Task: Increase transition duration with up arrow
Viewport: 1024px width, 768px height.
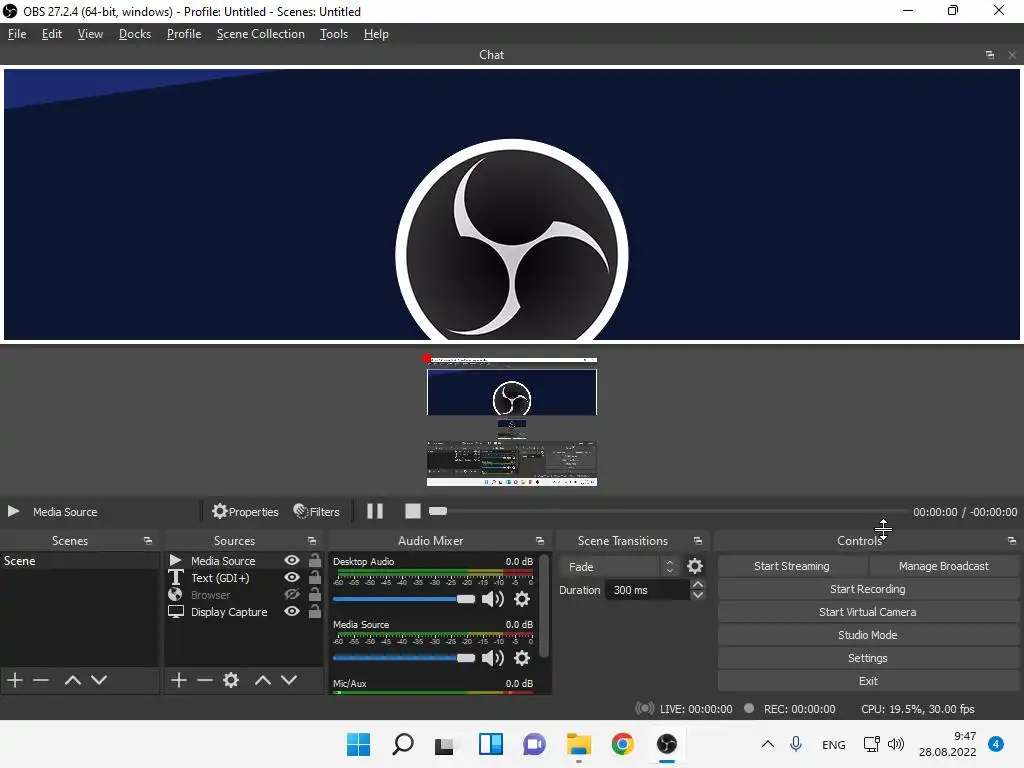Action: 697,584
